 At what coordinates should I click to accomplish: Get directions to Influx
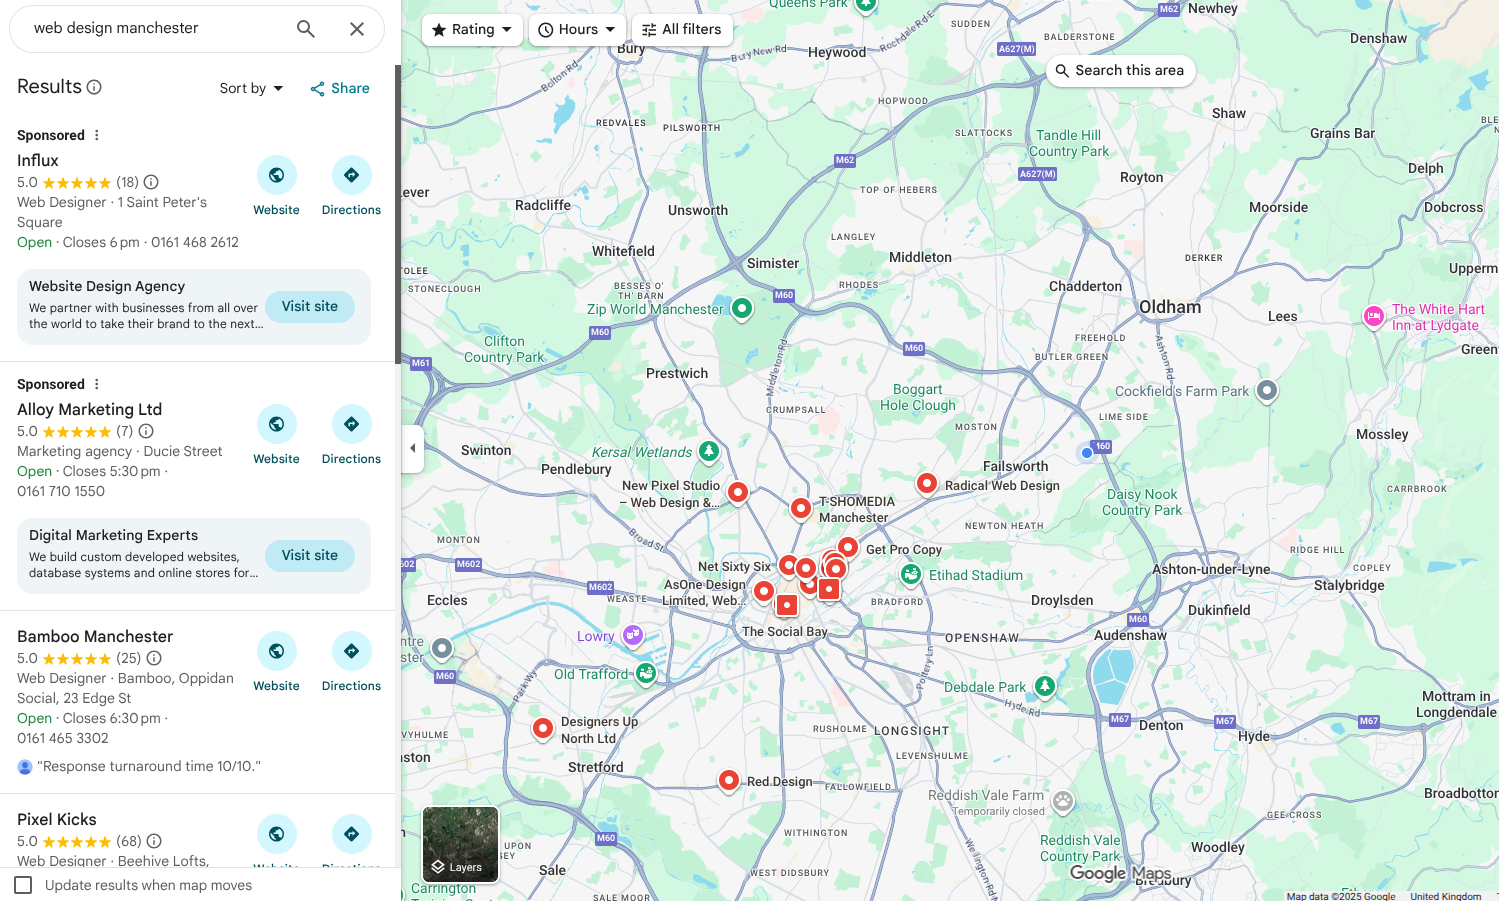coord(351,175)
